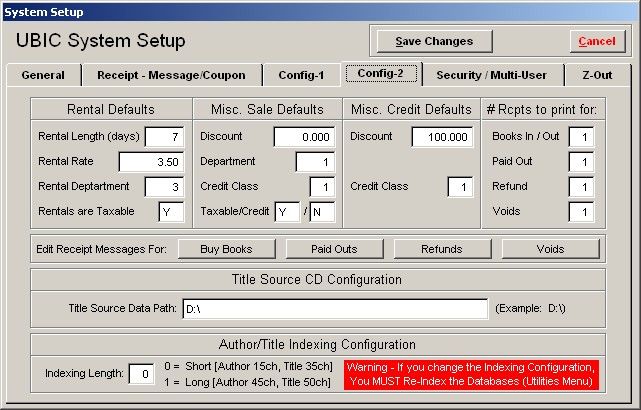Click the Misc. Sale Credit Class field

[x=322, y=187]
